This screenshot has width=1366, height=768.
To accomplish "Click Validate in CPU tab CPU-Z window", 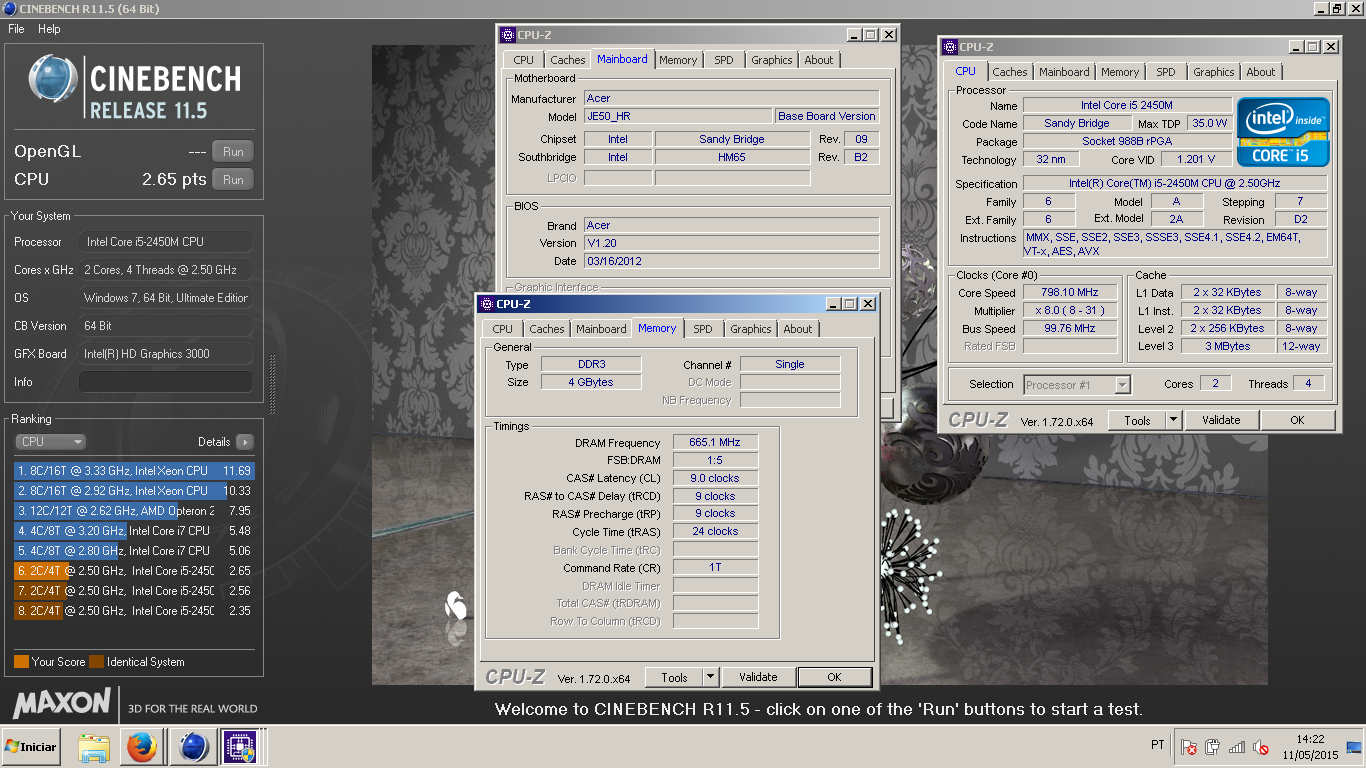I will pos(1221,420).
